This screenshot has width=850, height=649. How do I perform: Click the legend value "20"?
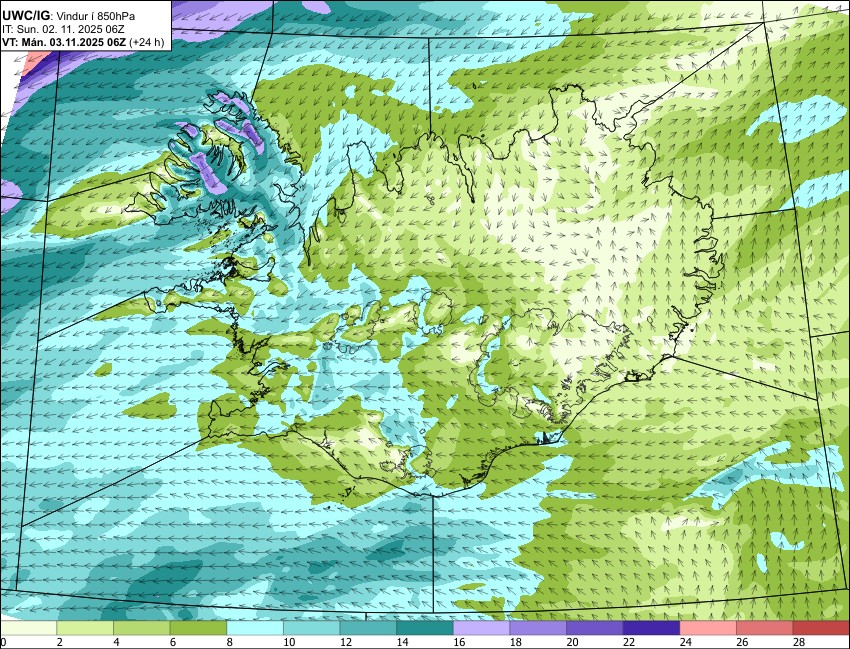(x=572, y=642)
